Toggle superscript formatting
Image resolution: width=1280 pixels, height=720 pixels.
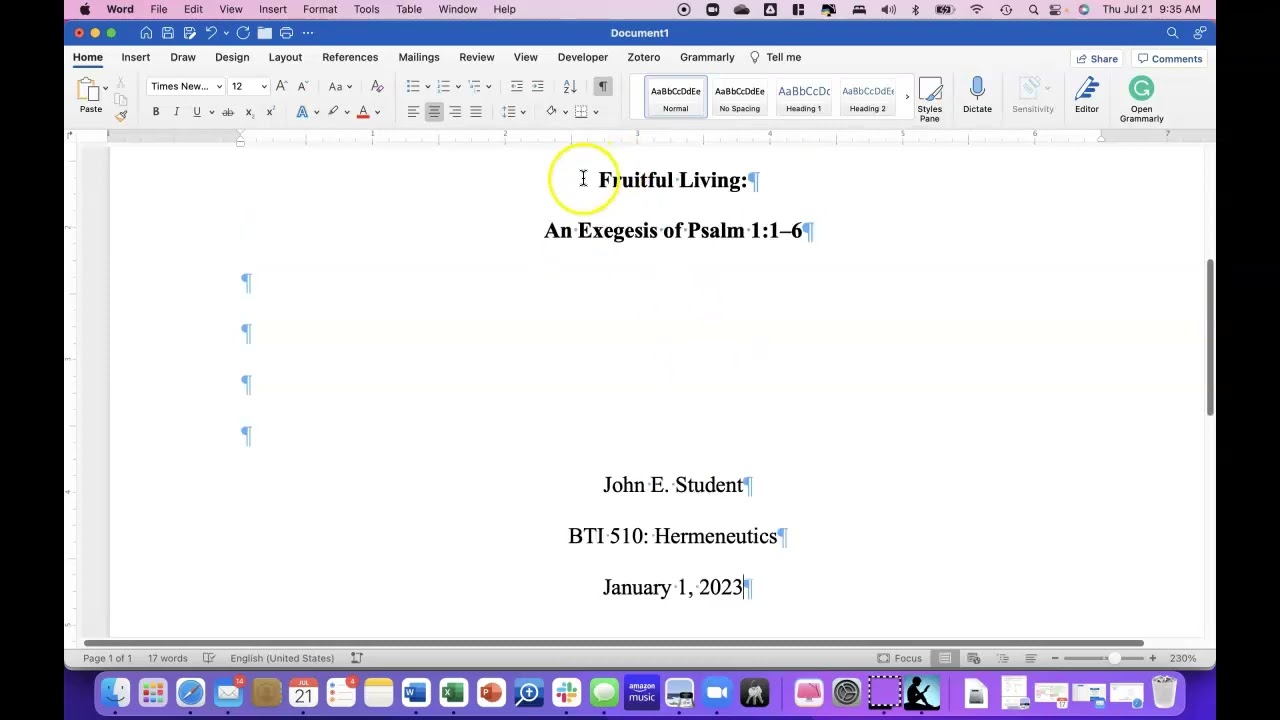click(x=270, y=112)
